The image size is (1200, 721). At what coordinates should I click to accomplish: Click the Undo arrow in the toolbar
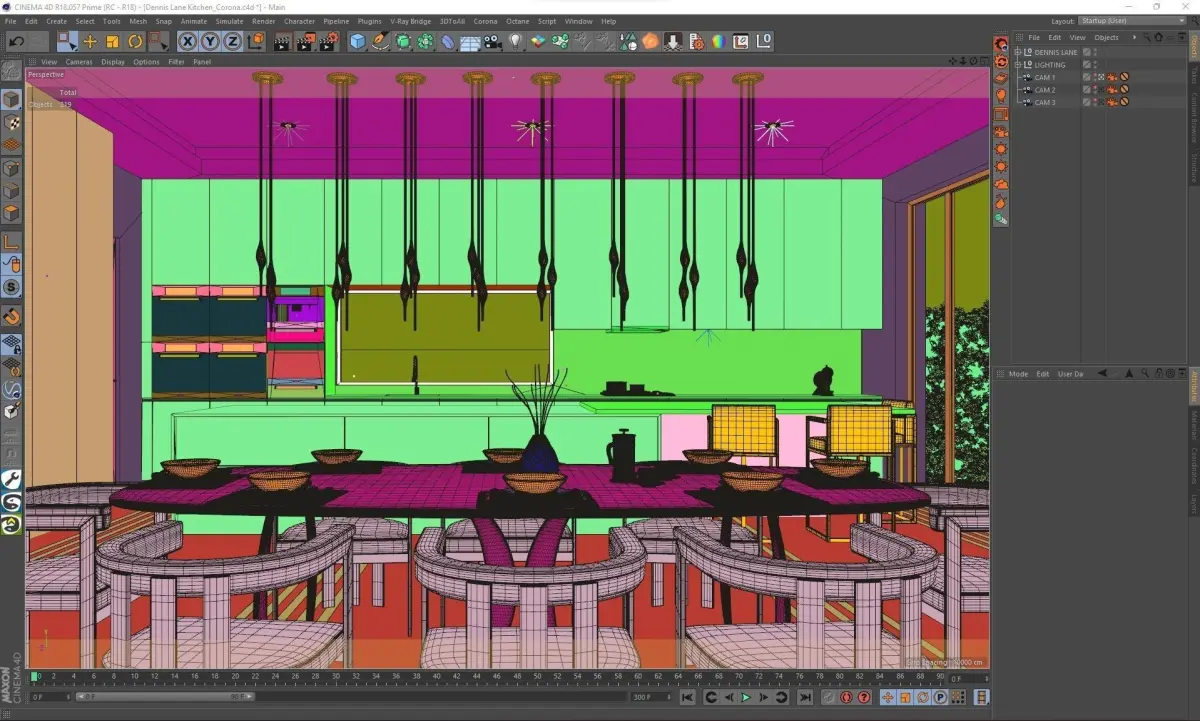[x=16, y=41]
